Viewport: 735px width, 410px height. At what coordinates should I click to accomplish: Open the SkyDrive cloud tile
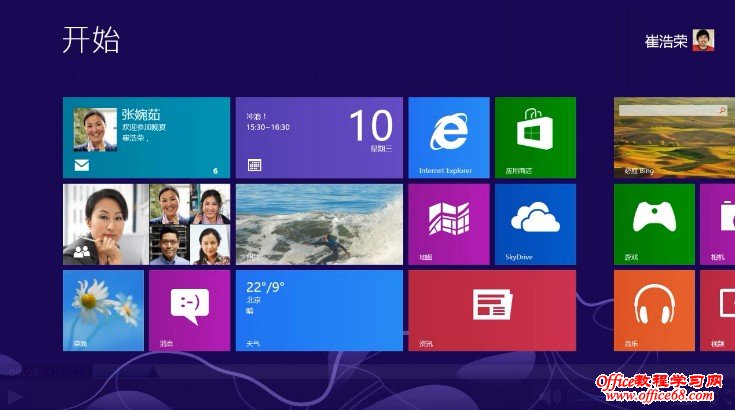[535, 224]
